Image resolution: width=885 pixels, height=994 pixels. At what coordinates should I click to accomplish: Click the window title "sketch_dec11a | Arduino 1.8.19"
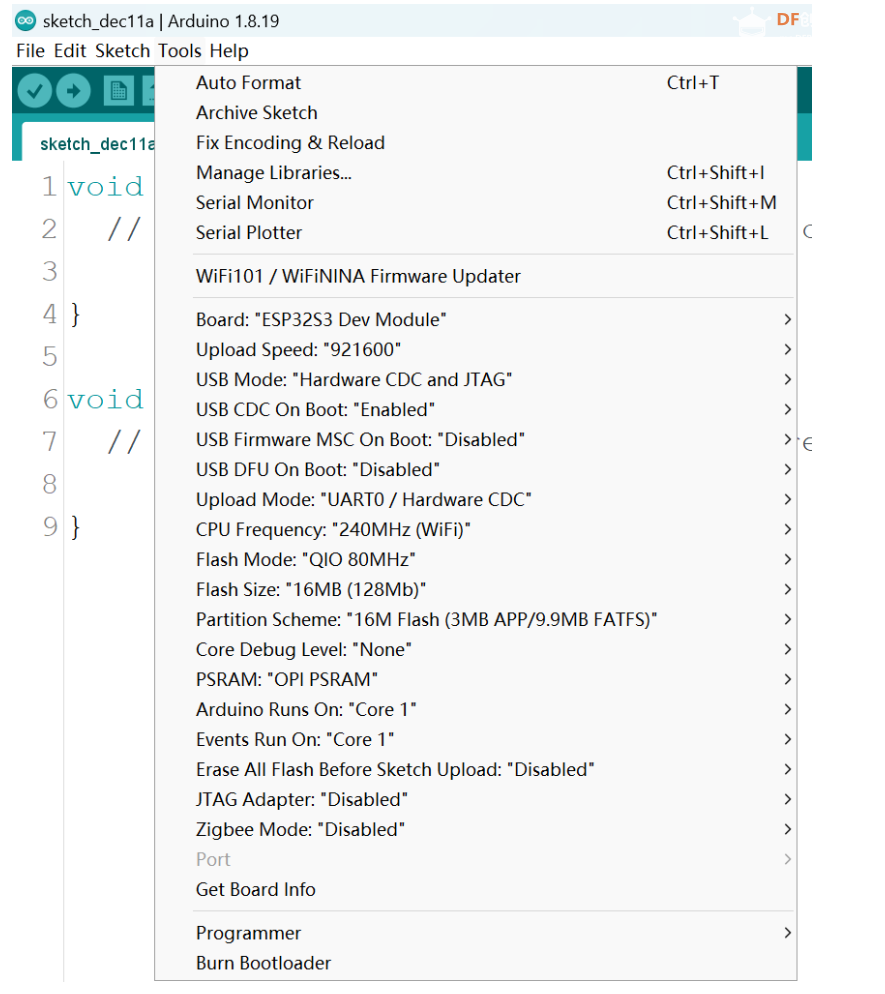[161, 22]
